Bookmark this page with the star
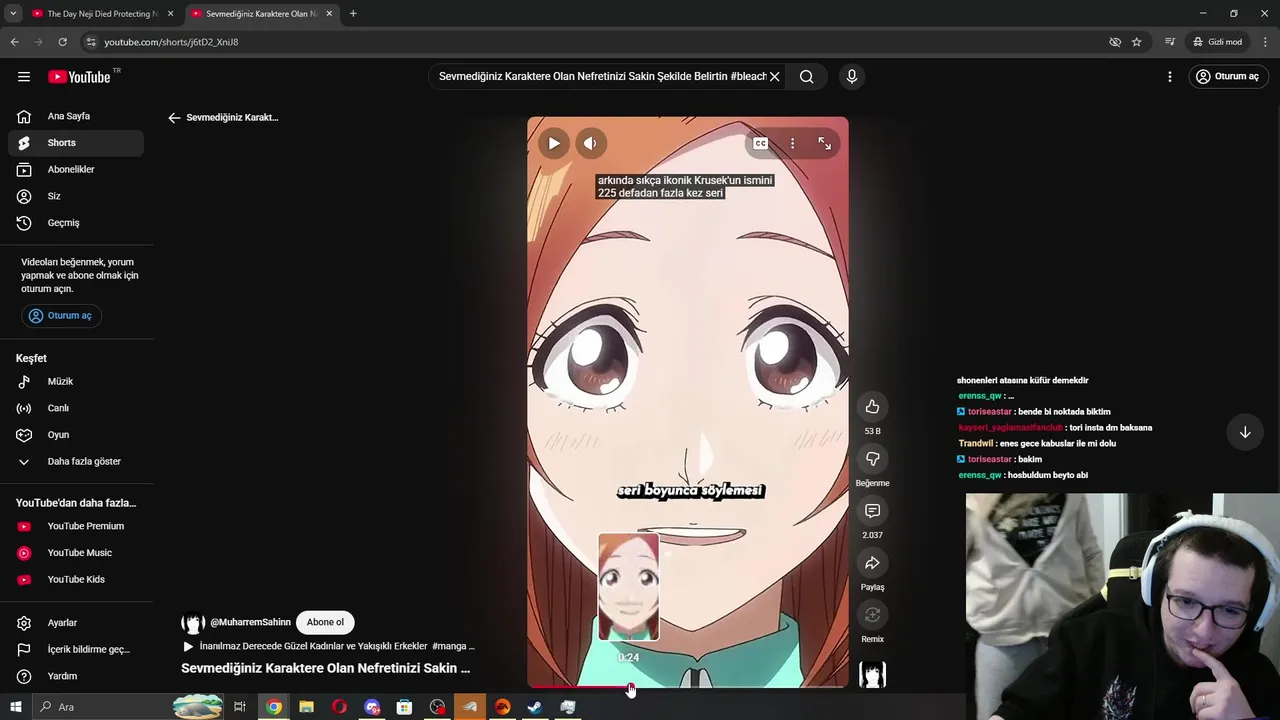This screenshot has height=720, width=1280. pyautogui.click(x=1137, y=42)
